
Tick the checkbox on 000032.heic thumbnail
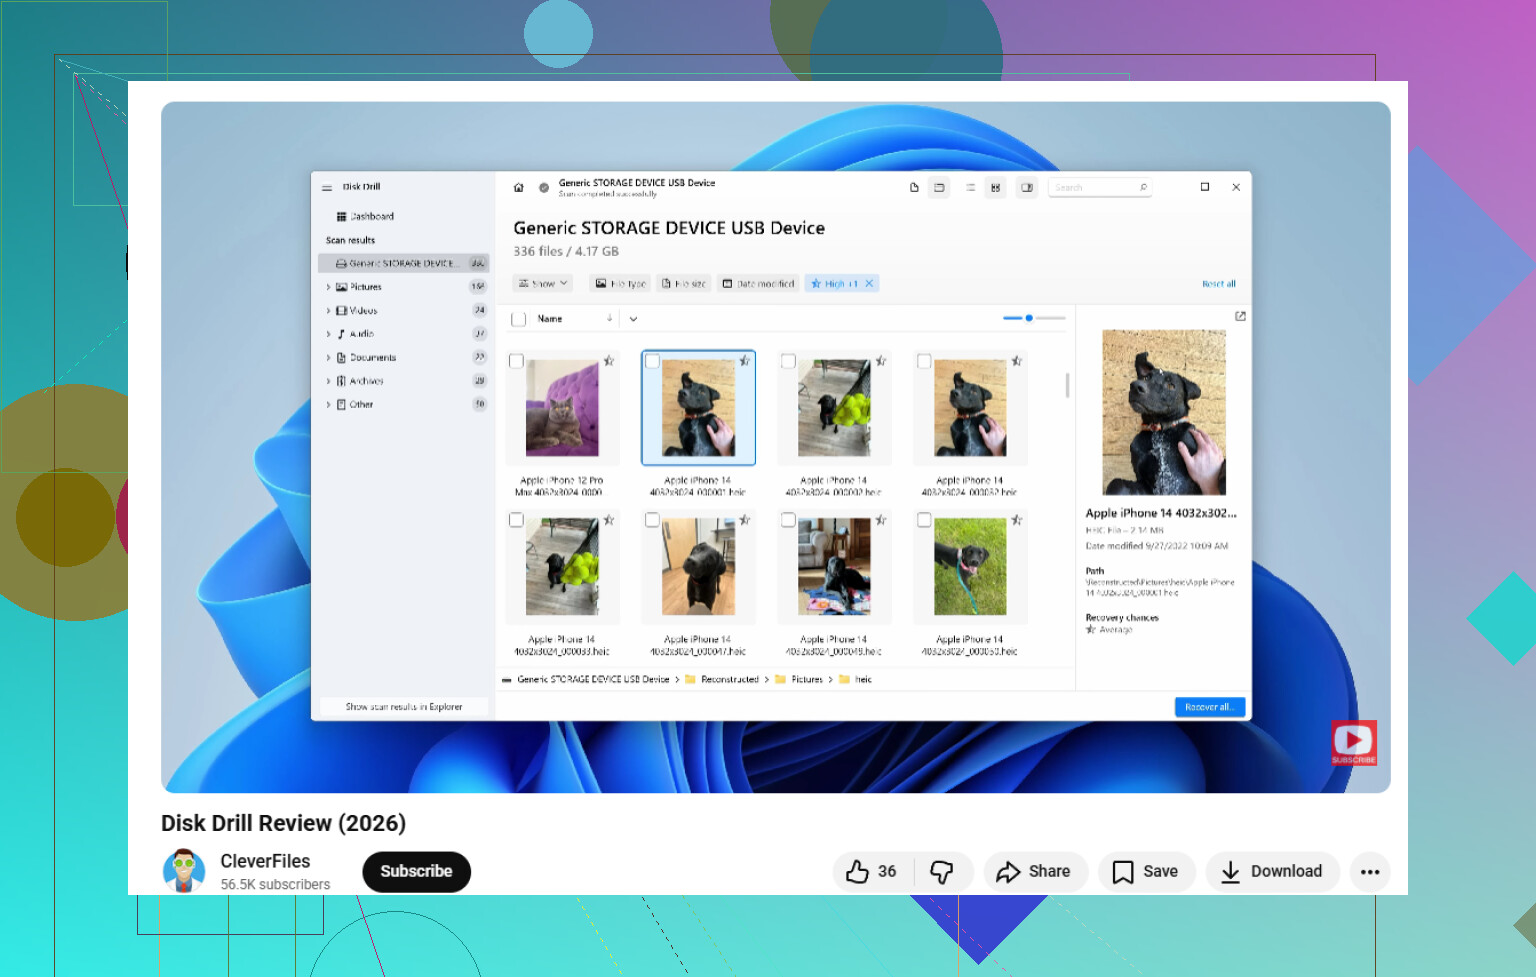(x=924, y=361)
